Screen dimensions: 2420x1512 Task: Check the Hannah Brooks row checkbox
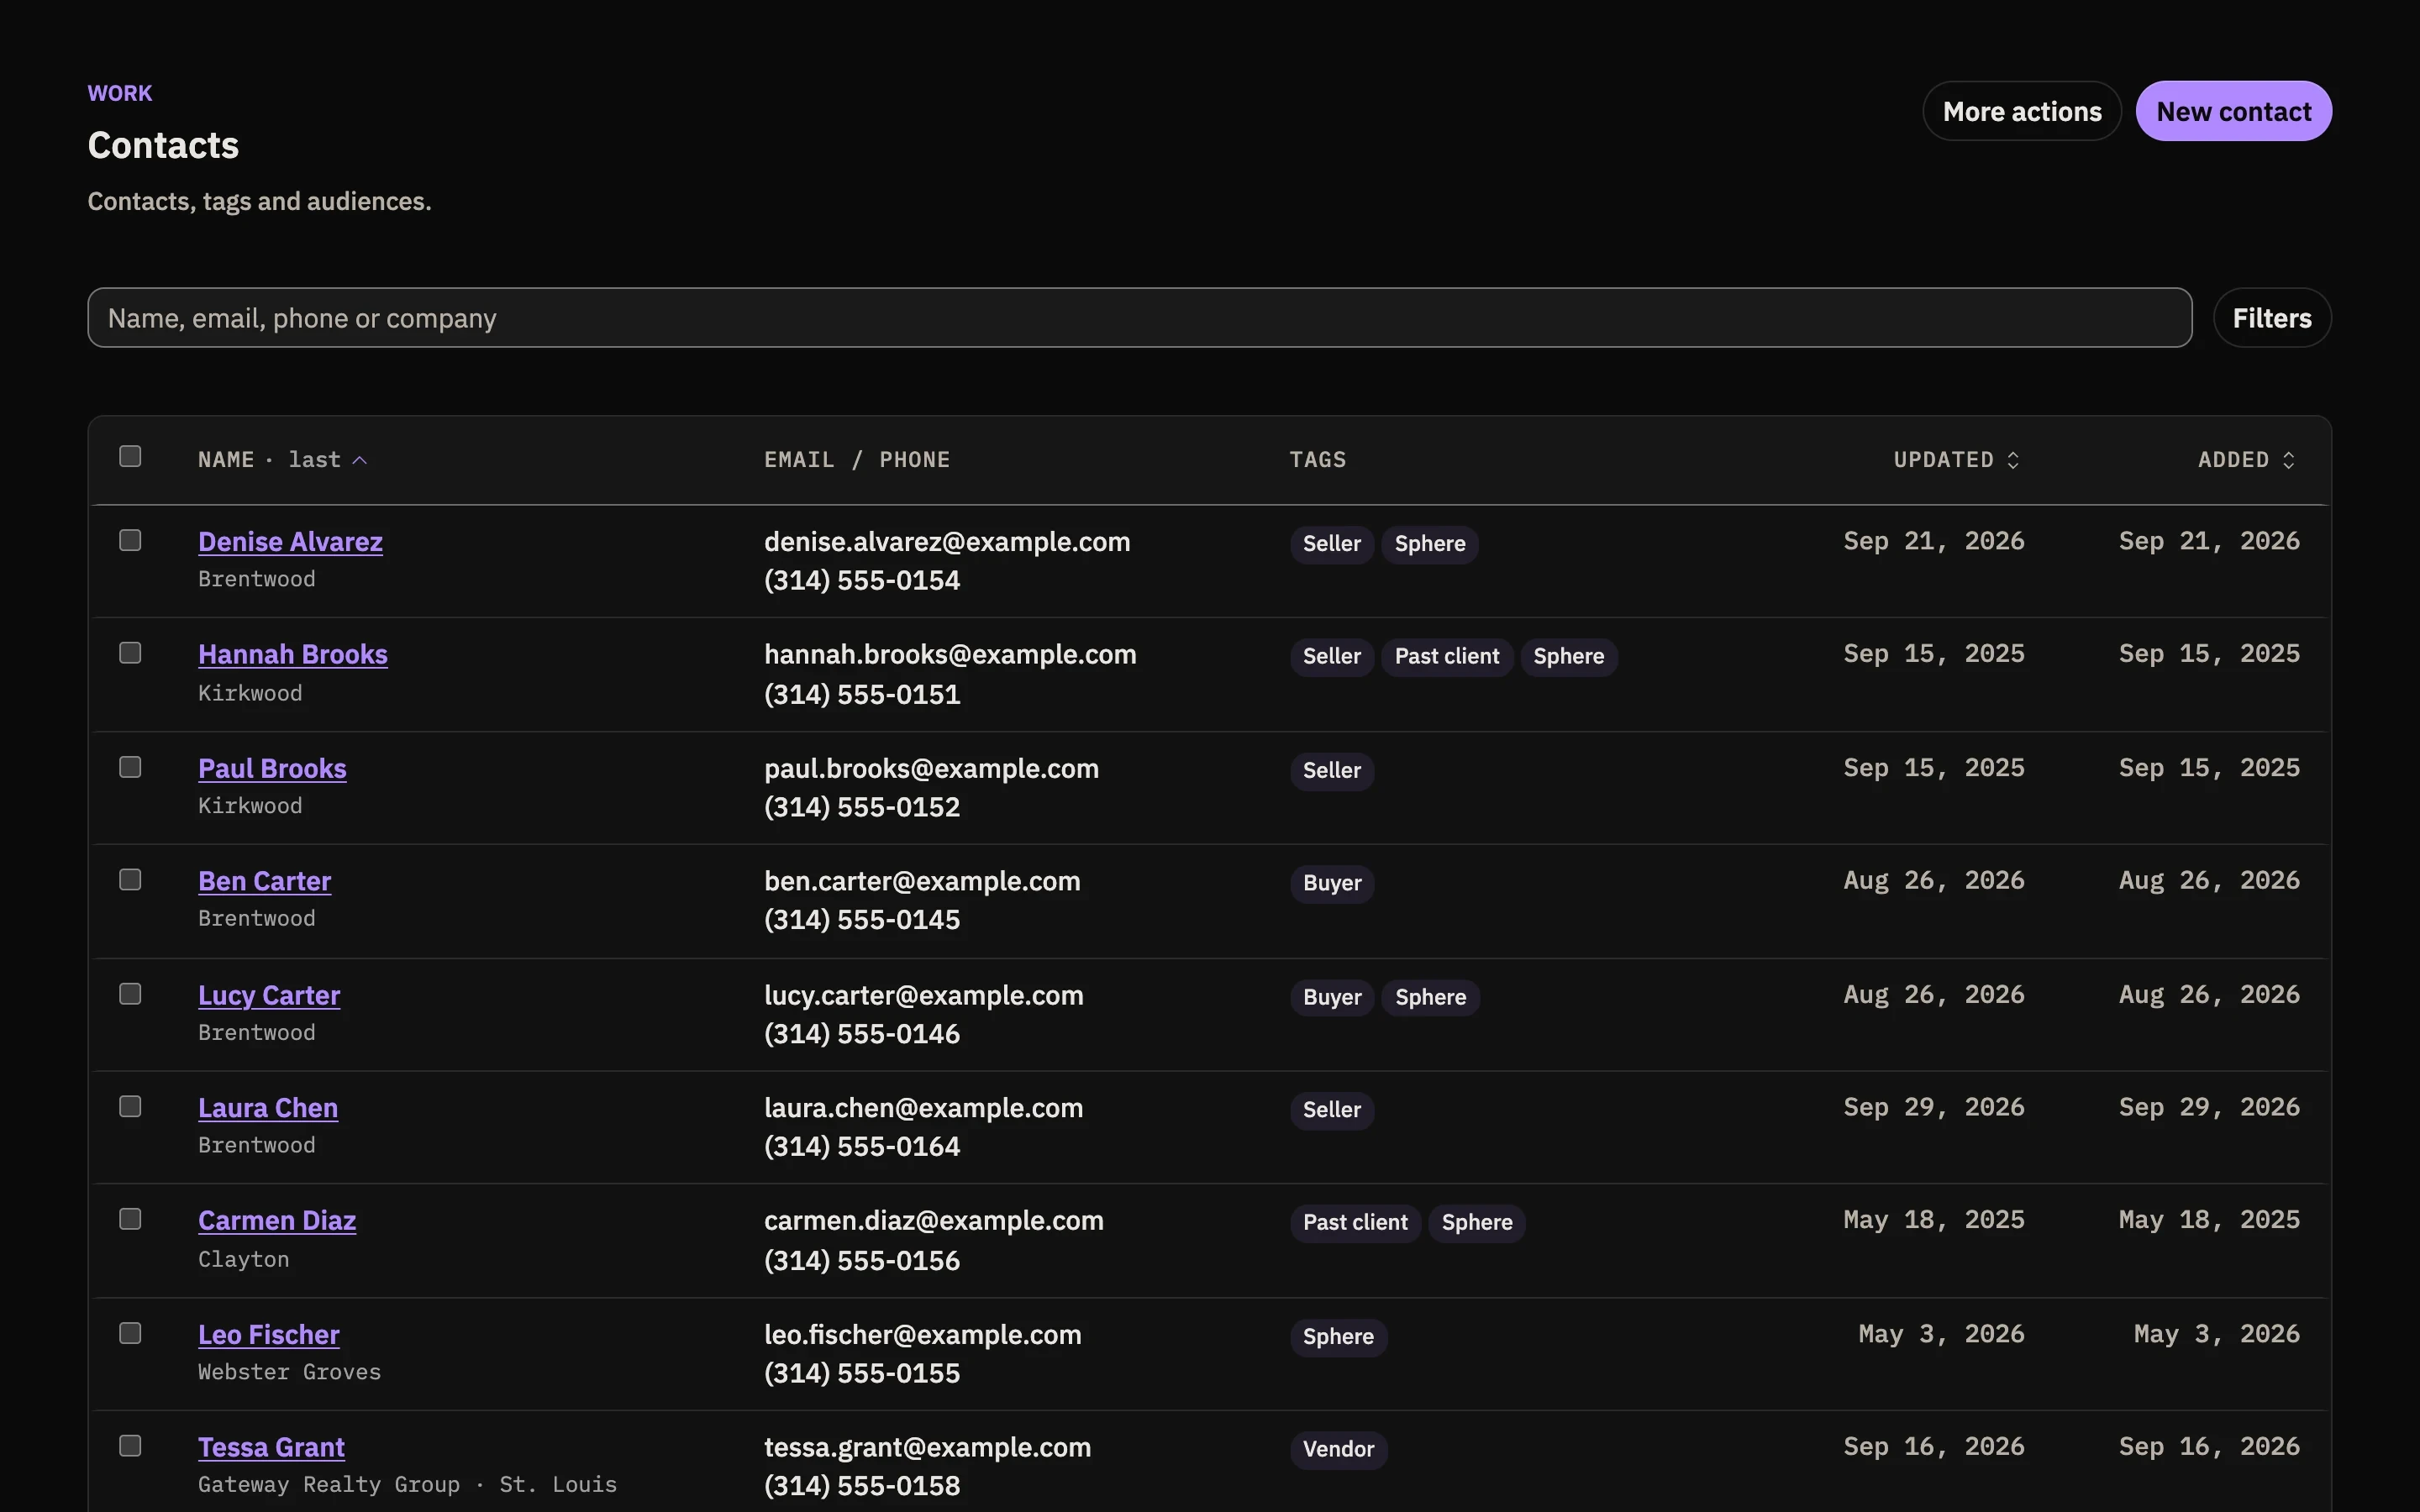(130, 653)
